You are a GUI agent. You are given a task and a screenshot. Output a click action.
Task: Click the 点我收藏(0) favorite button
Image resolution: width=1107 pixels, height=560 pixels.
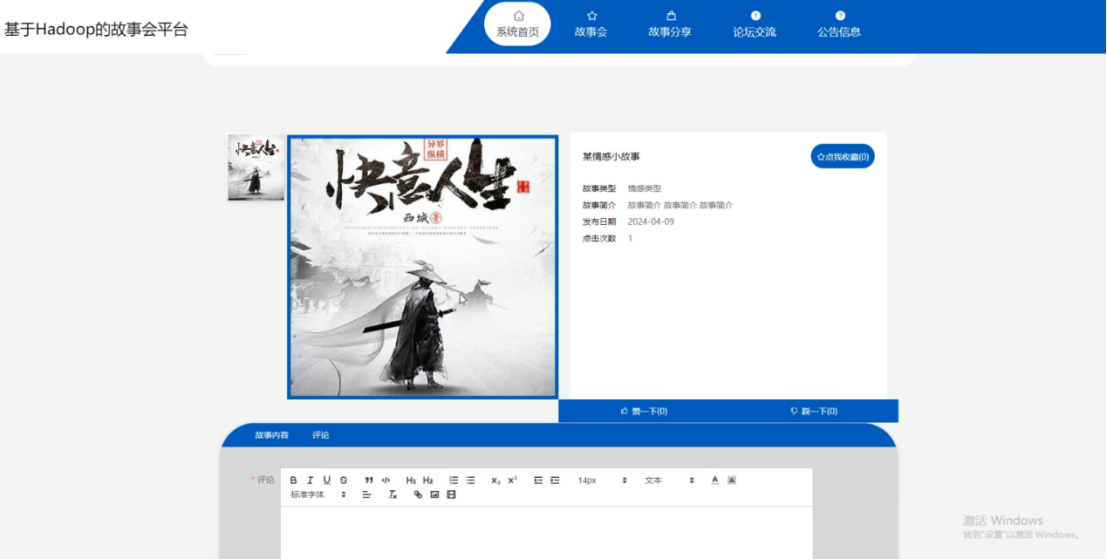pyautogui.click(x=842, y=156)
